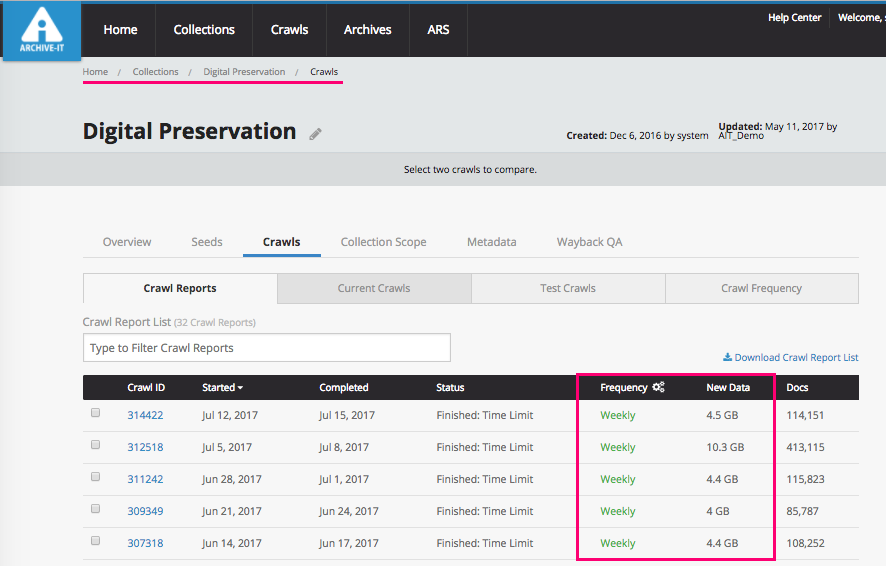This screenshot has width=886, height=566.
Task: Open the Collection Scope tab
Action: 383,242
